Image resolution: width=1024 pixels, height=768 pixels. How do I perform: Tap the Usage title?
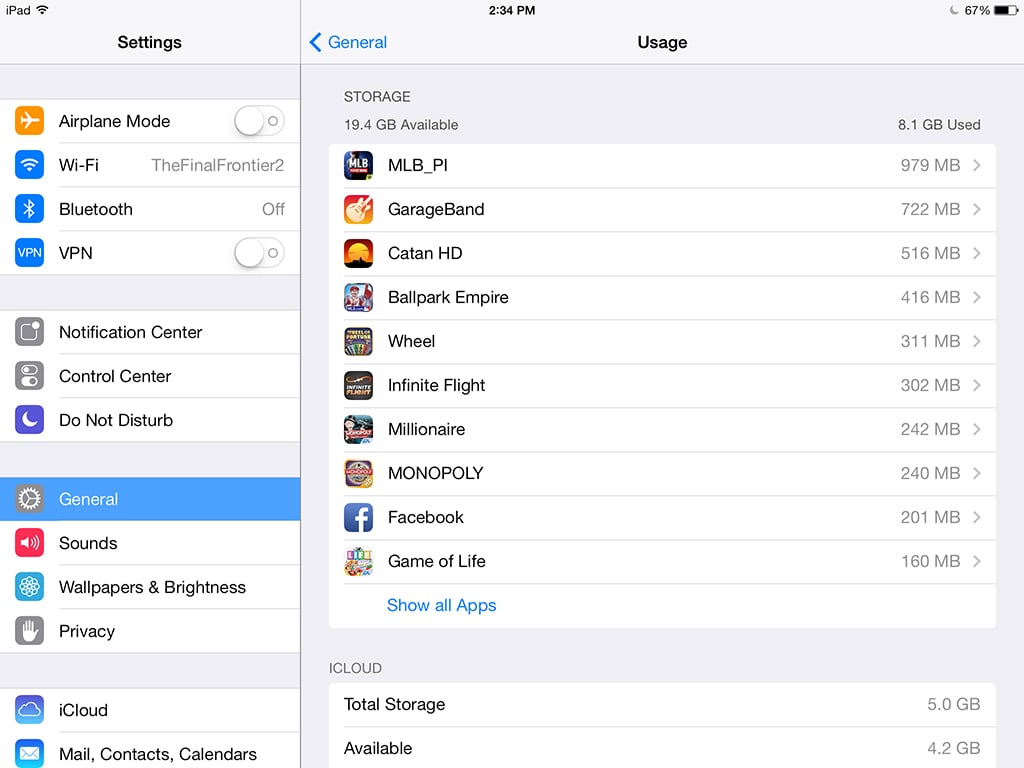[x=662, y=42]
